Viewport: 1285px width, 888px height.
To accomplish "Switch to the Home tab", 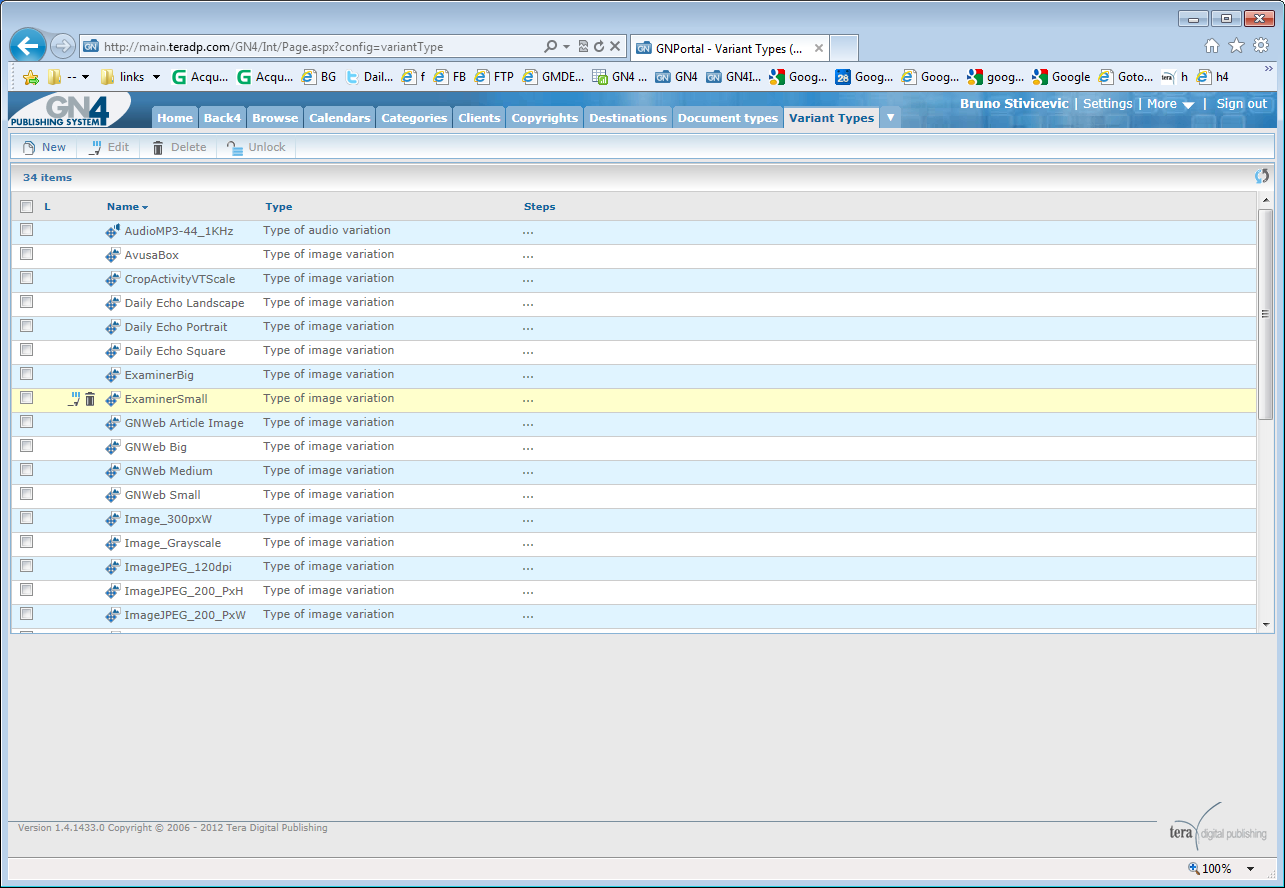I will (x=175, y=117).
